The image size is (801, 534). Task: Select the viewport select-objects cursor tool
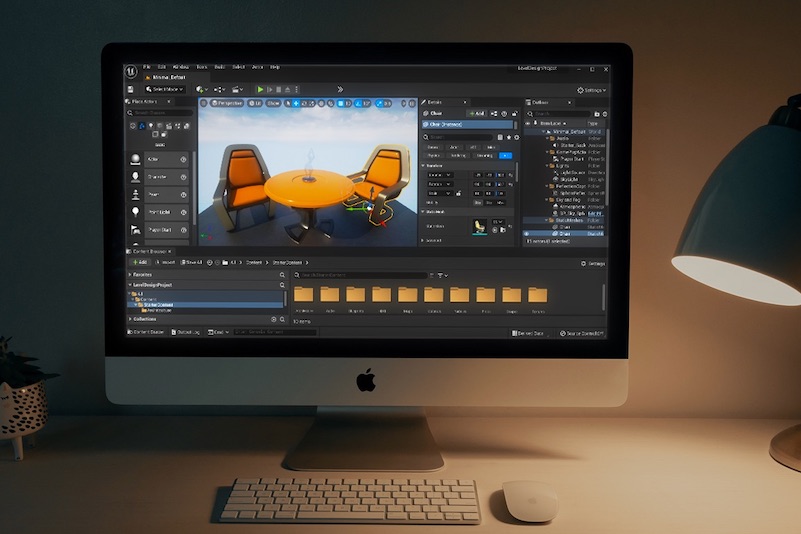coord(288,103)
